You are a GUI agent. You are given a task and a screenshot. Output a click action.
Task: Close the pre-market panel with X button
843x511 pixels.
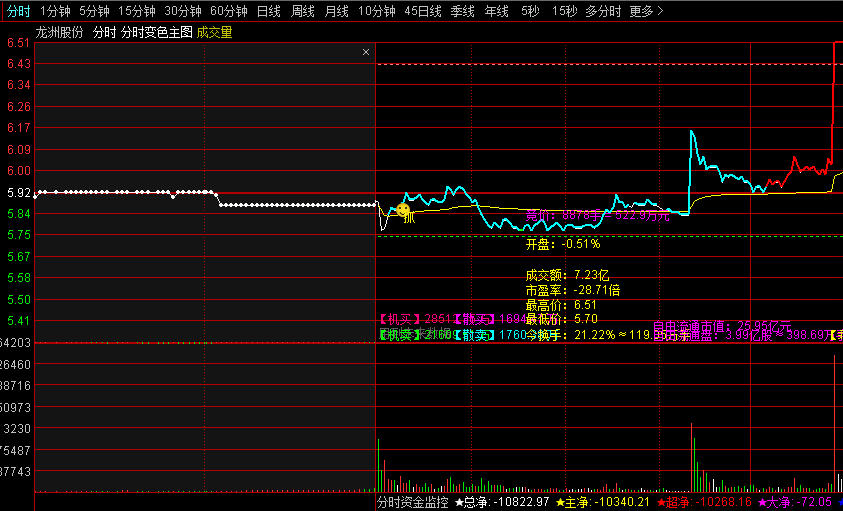coord(366,52)
